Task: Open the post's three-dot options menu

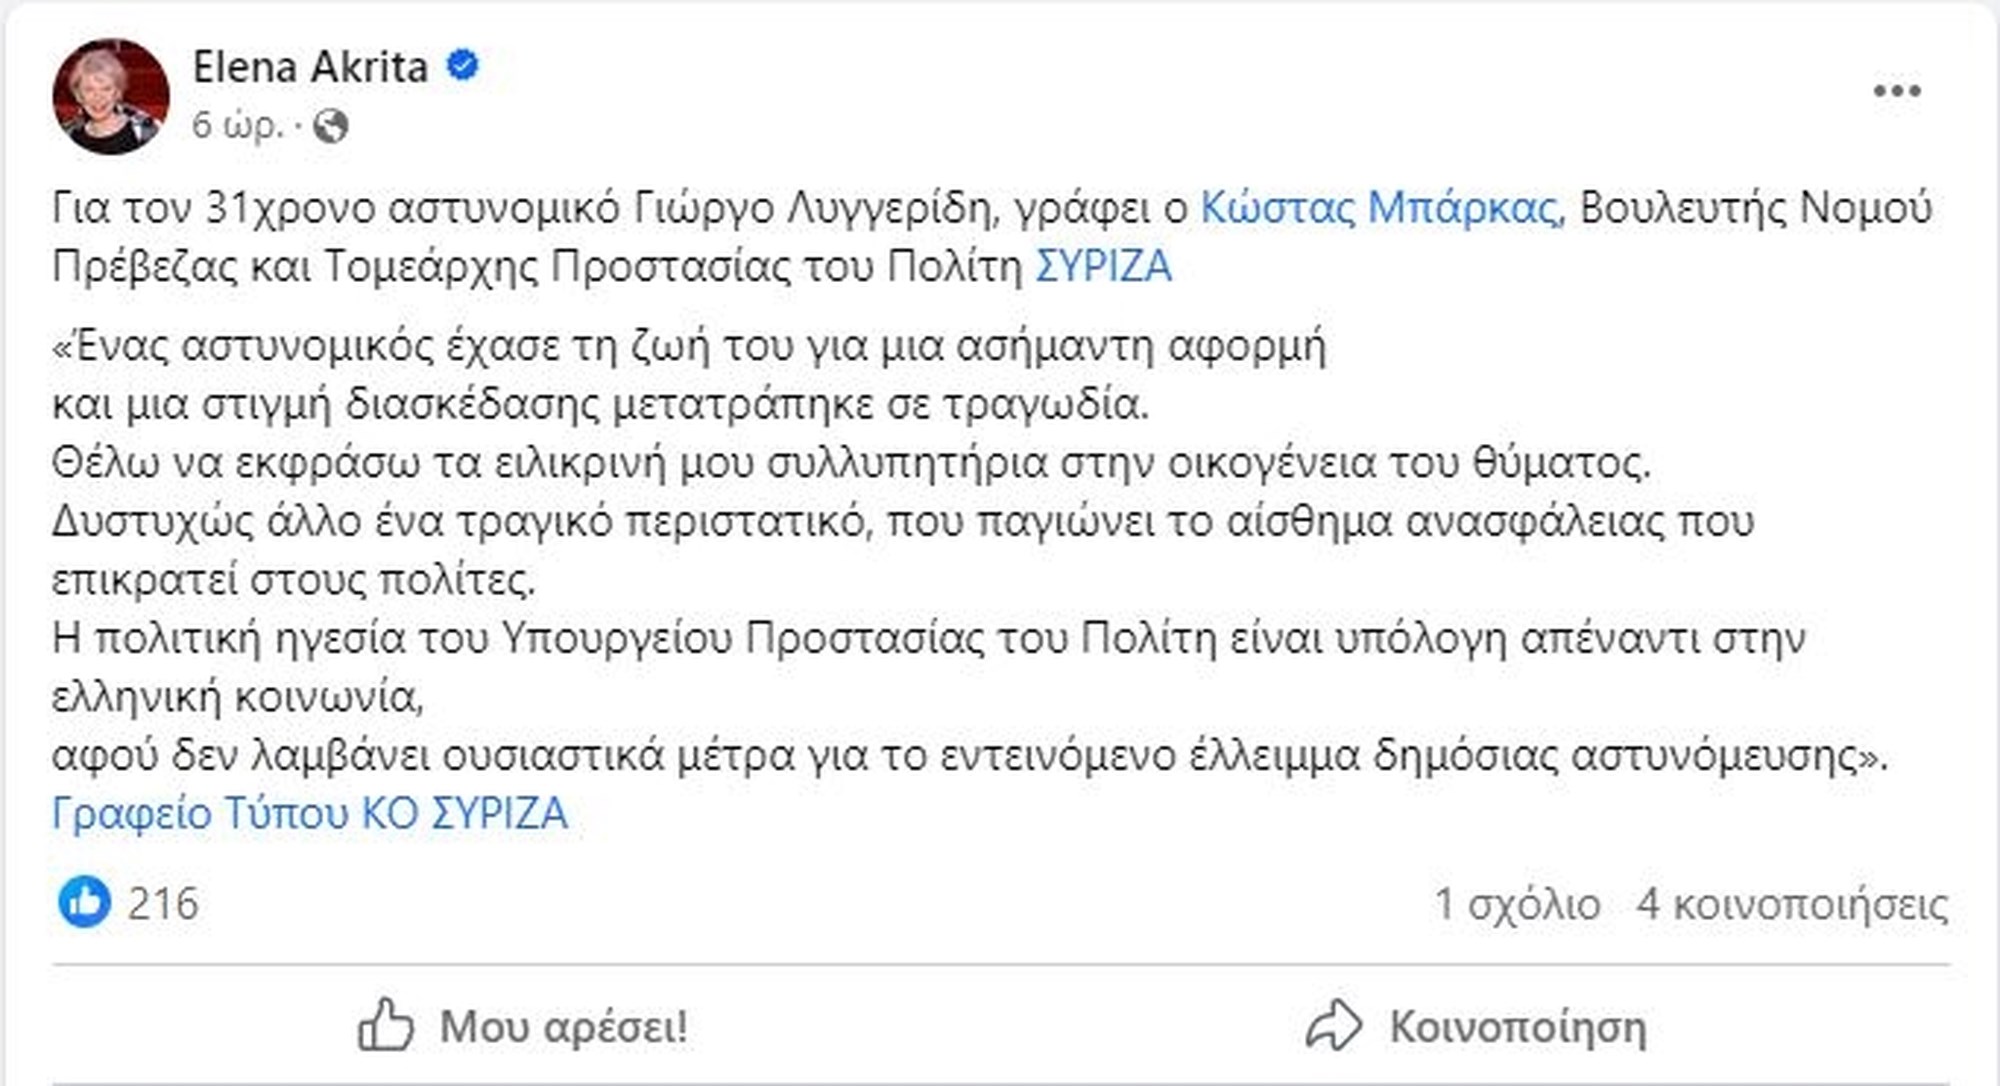Action: coord(1897,91)
